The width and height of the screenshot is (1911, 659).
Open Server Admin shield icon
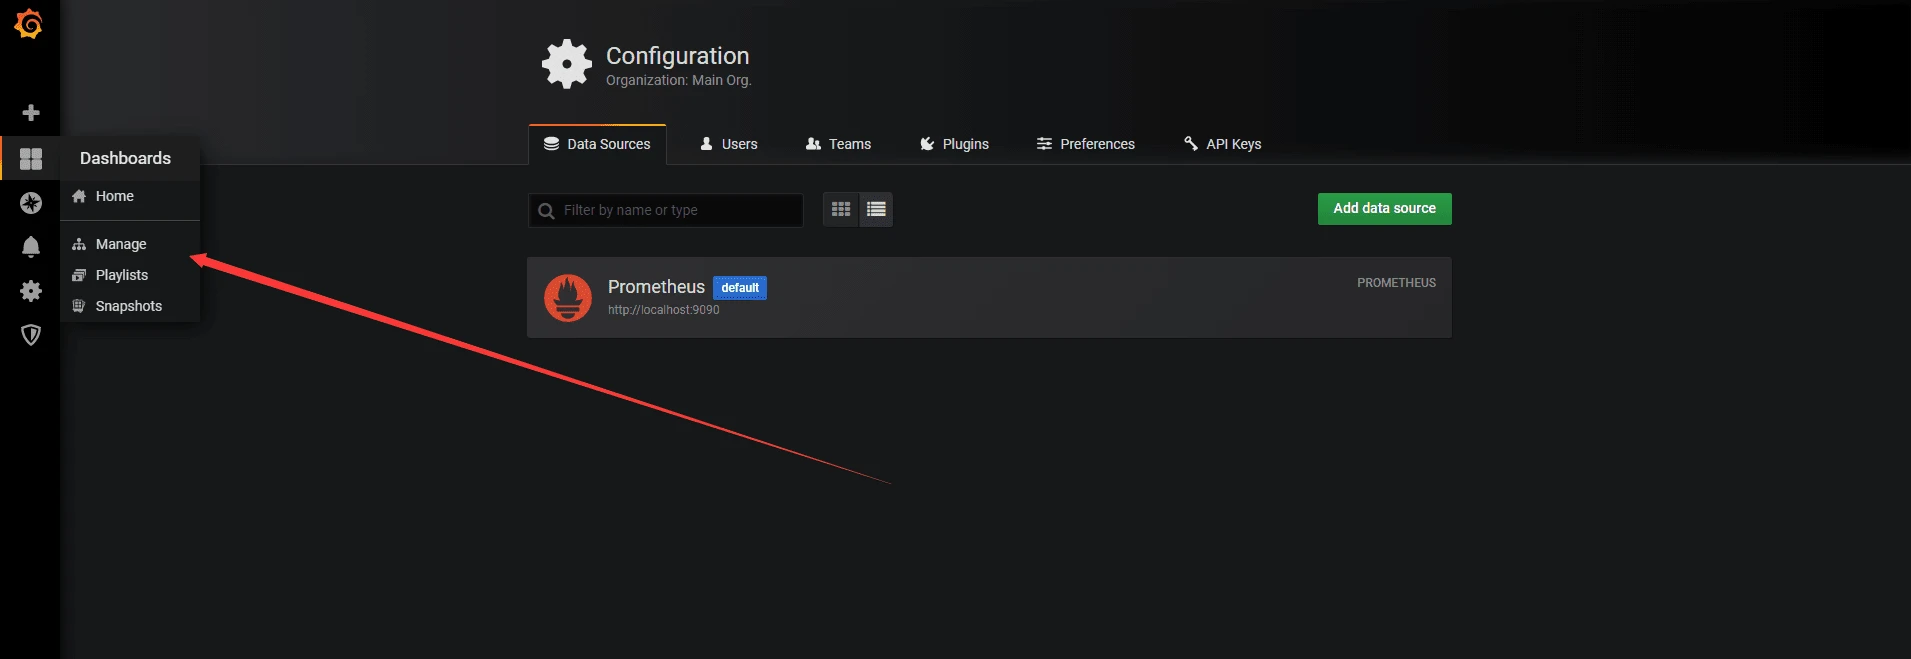click(31, 335)
